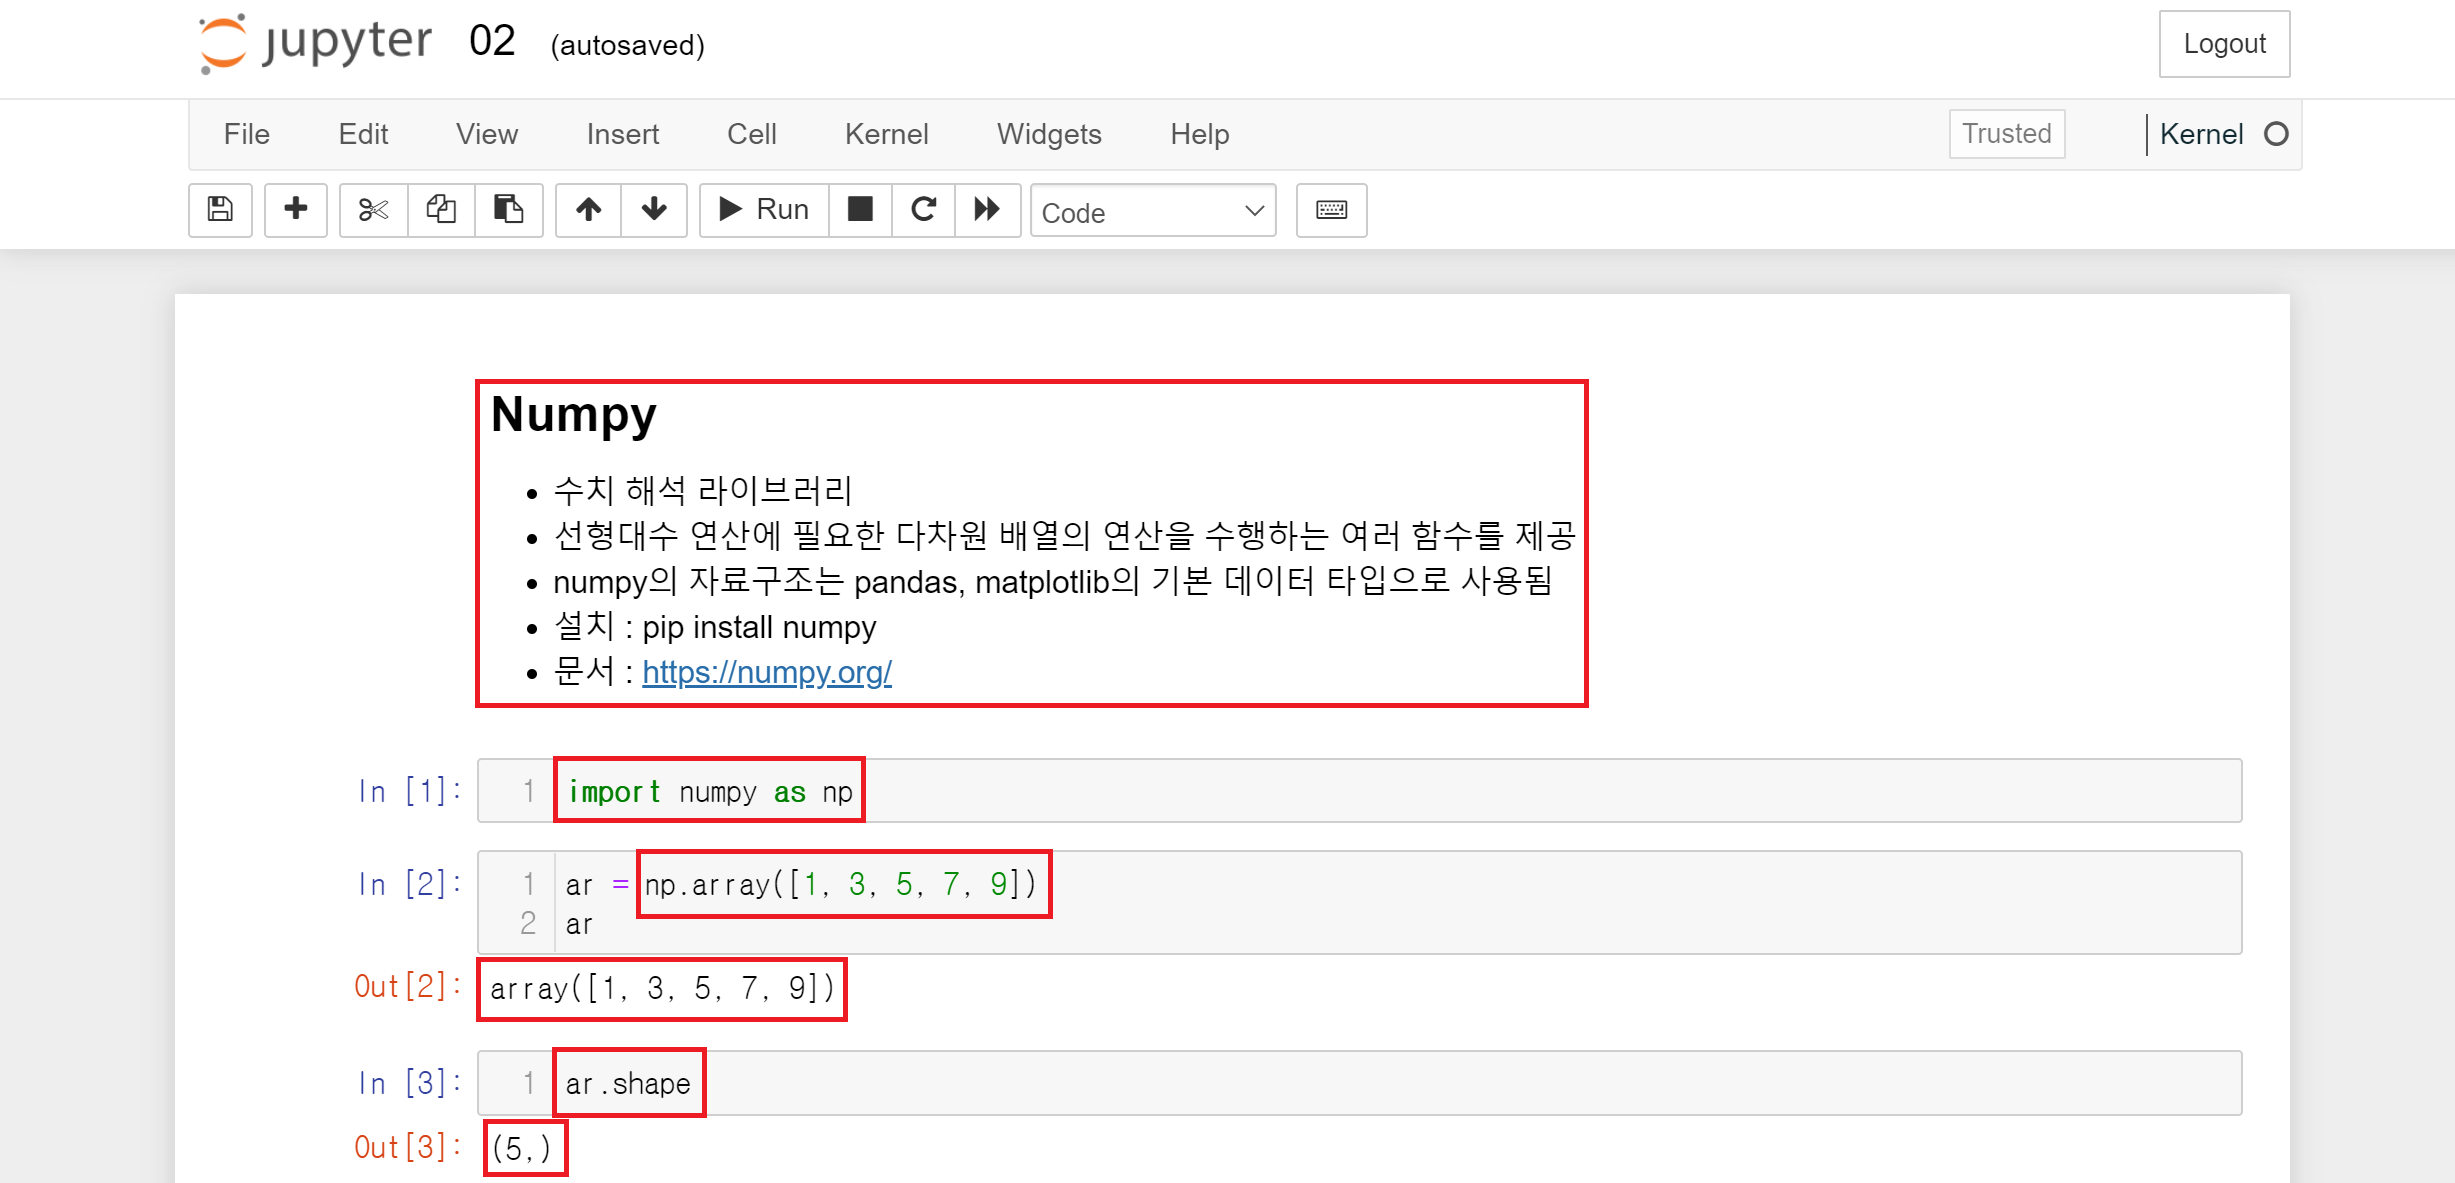Restart the kernel with circular arrow
Screen dimensions: 2455x1183
[923, 210]
